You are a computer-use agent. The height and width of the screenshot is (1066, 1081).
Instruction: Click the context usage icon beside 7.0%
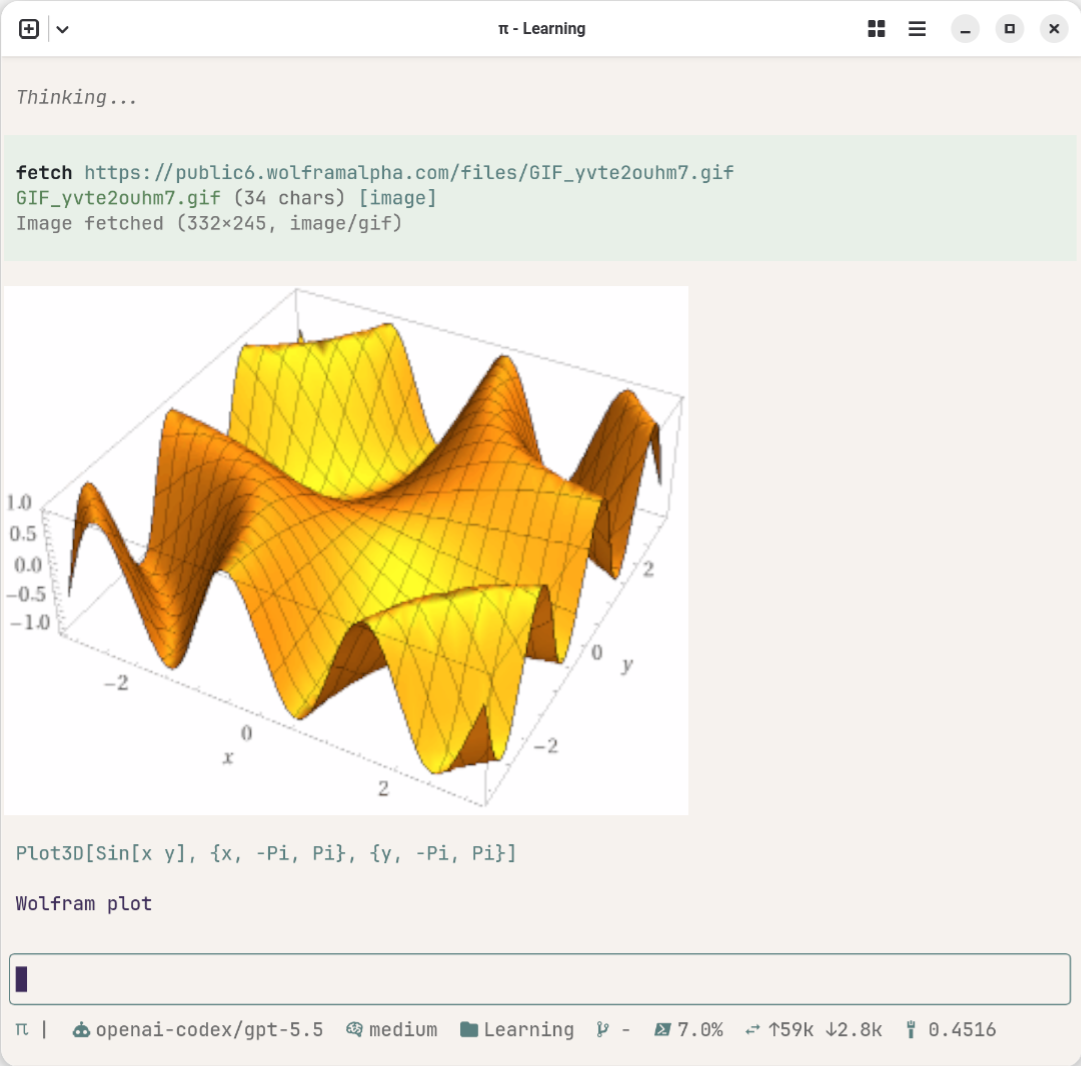point(662,1029)
